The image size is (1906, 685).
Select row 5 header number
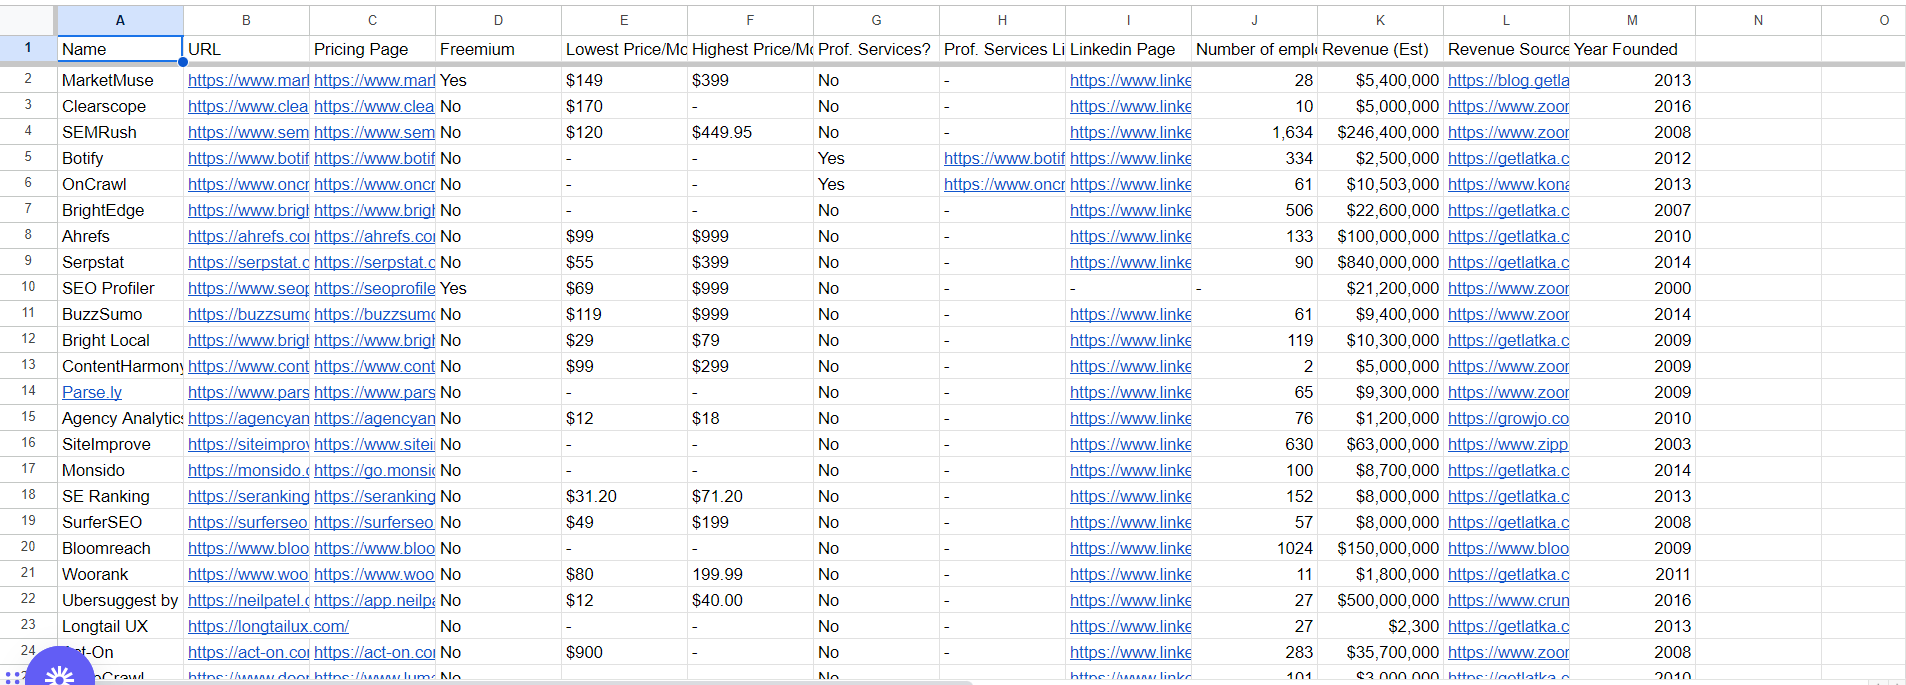28,157
